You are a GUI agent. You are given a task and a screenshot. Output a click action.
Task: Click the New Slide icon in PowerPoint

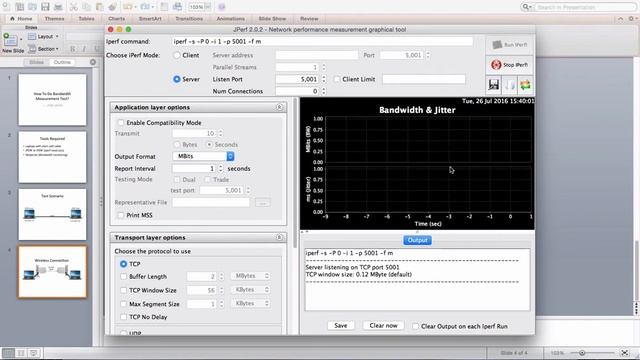(11, 40)
